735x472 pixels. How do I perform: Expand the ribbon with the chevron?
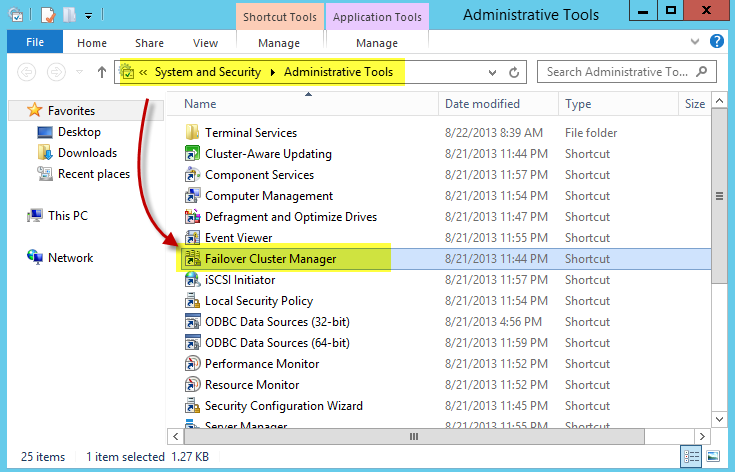[x=695, y=42]
